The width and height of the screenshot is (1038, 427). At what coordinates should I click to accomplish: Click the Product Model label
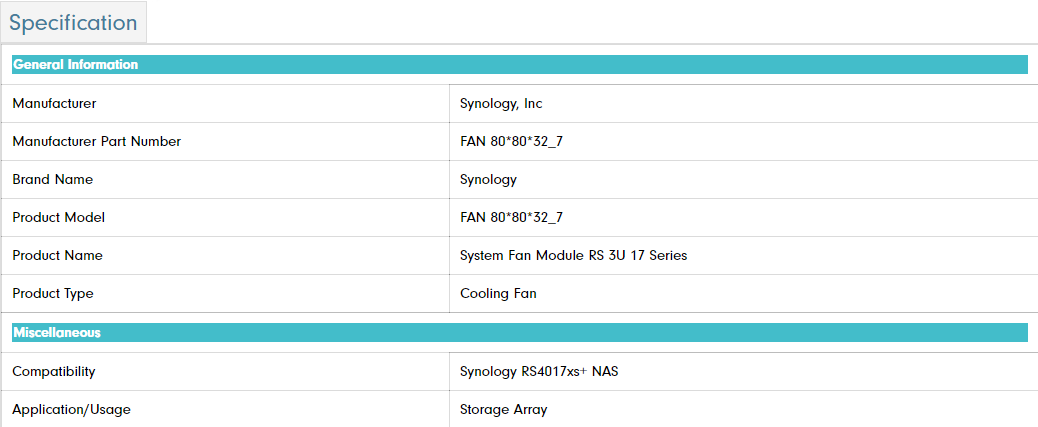click(x=58, y=217)
